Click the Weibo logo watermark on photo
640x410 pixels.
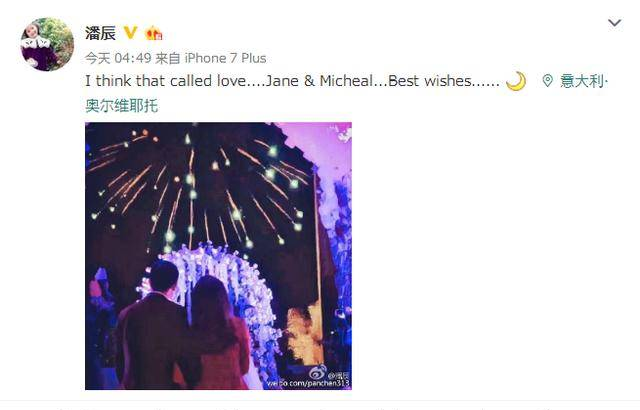[318, 372]
